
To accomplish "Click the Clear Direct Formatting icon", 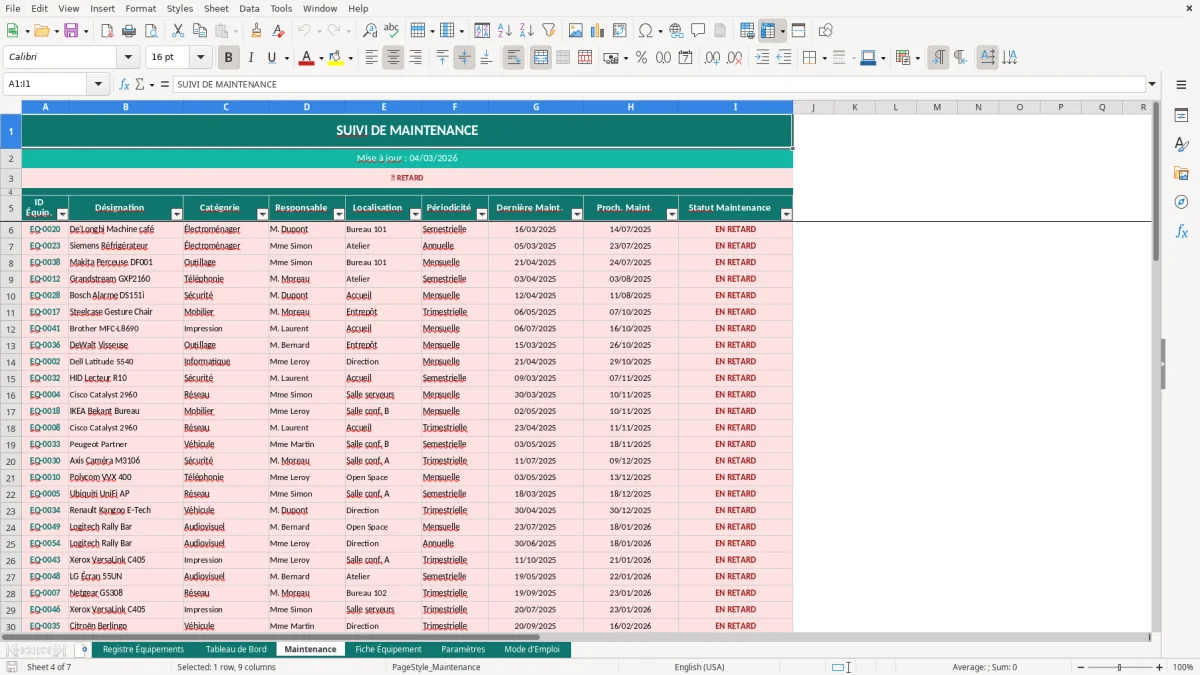I will tap(279, 31).
